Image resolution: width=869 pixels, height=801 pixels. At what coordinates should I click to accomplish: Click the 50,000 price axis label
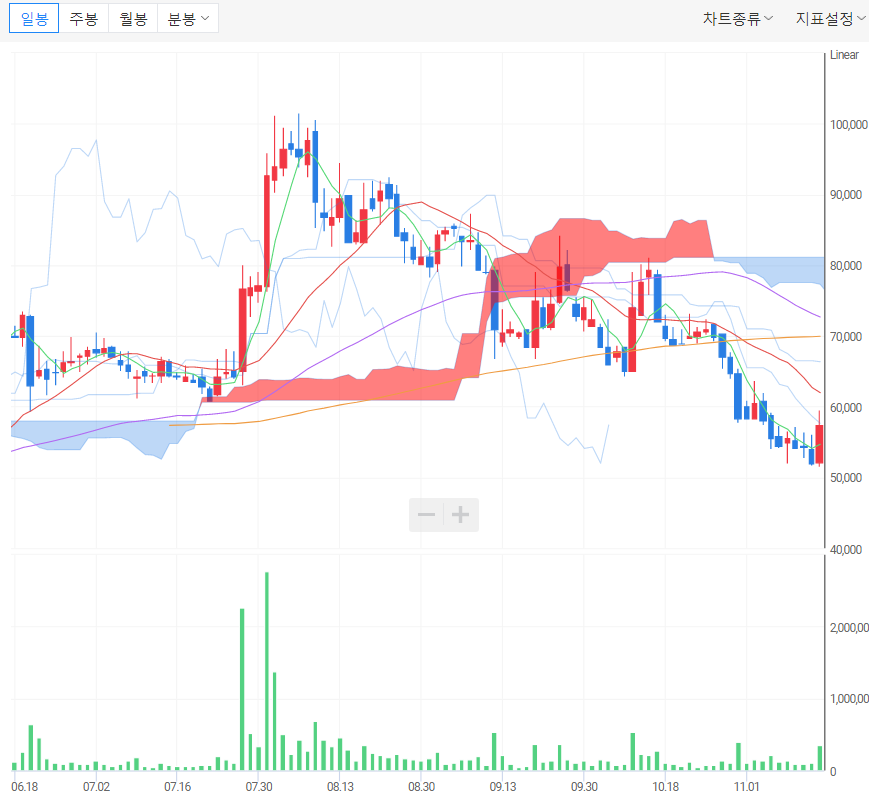(x=846, y=478)
